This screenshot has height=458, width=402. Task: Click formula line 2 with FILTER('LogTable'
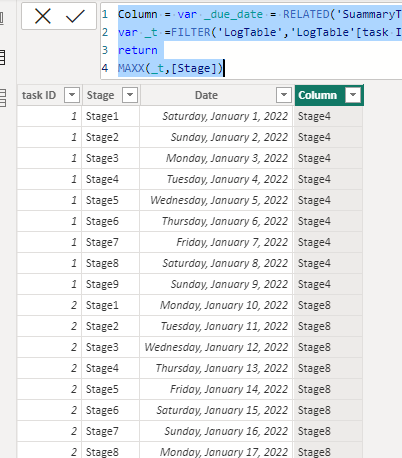click(x=260, y=32)
